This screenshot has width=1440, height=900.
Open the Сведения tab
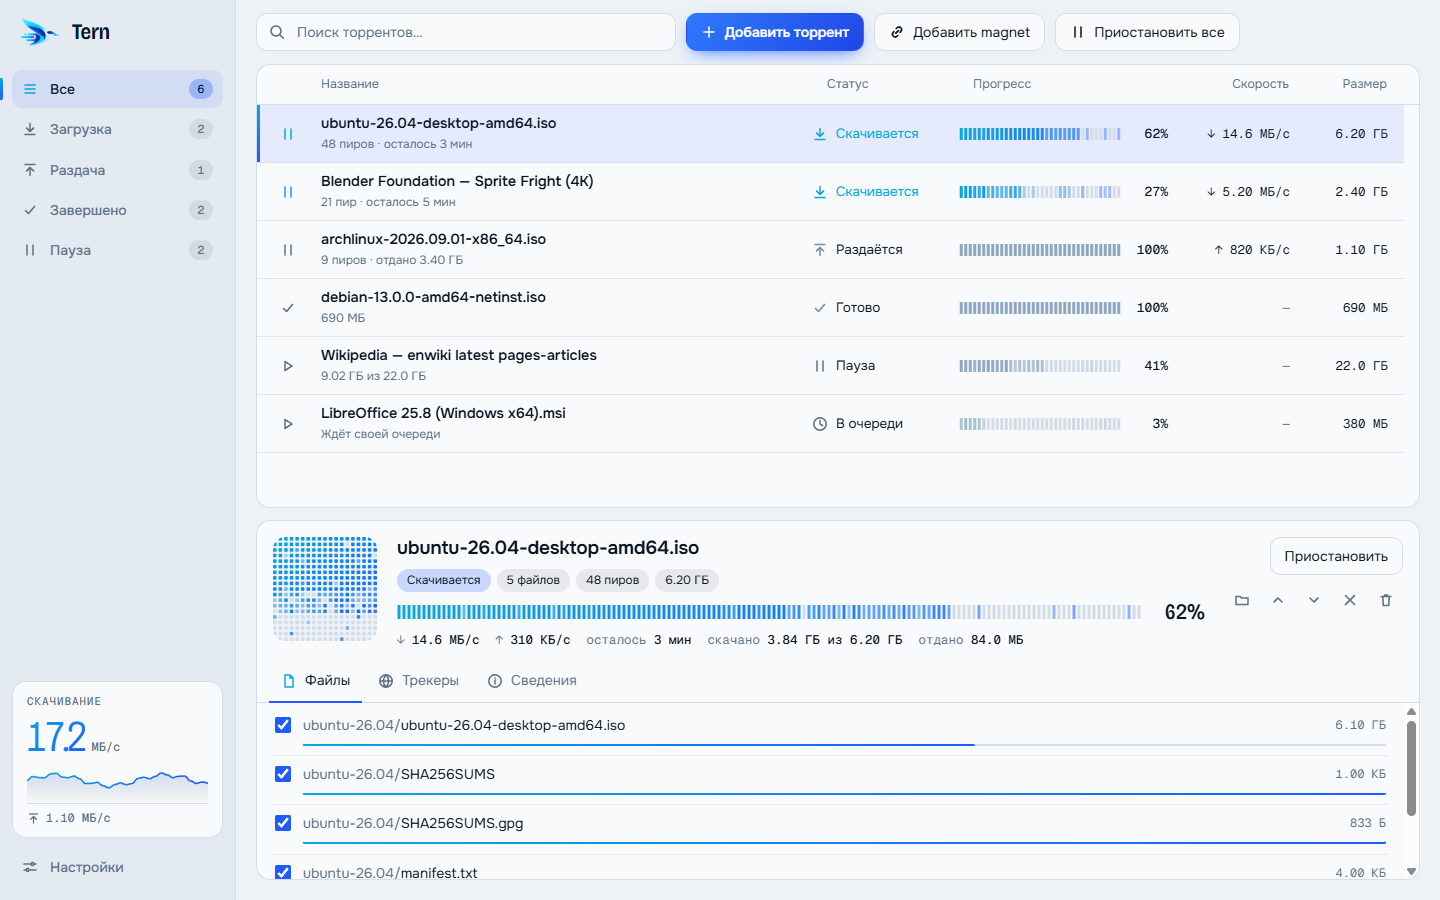(532, 681)
